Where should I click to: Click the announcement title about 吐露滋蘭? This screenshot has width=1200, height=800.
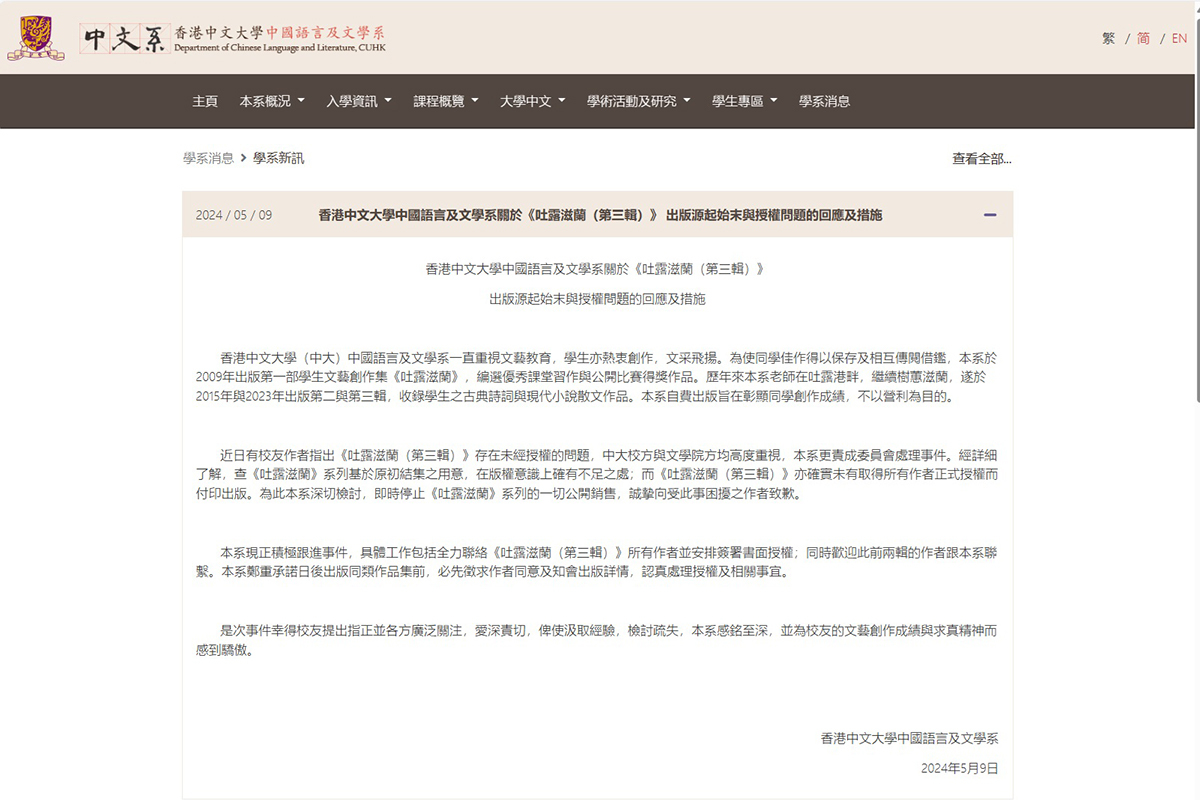600,215
